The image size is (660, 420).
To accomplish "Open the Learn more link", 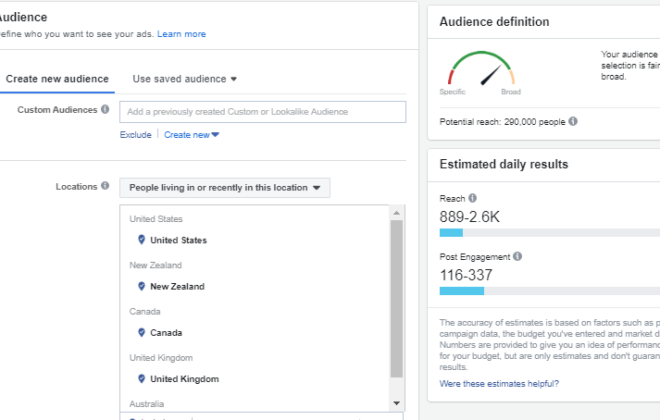I will 181,34.
